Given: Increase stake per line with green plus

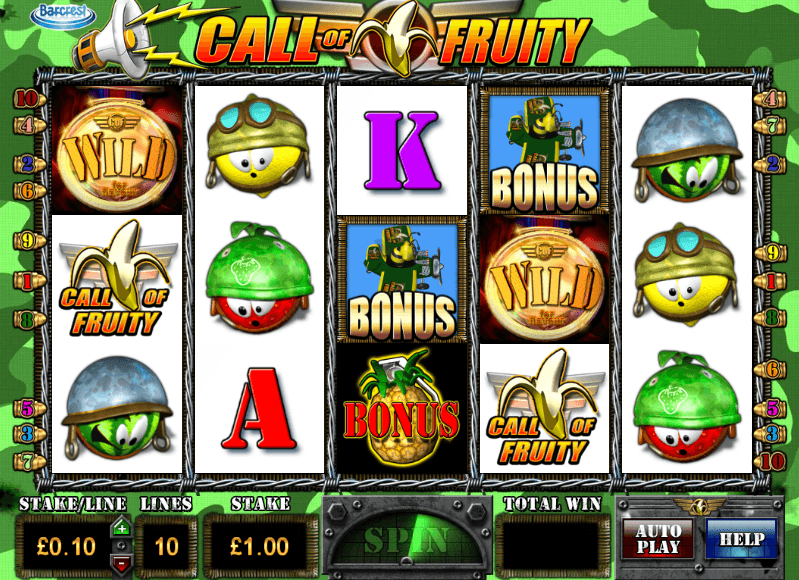Looking at the screenshot, I should coord(121,528).
